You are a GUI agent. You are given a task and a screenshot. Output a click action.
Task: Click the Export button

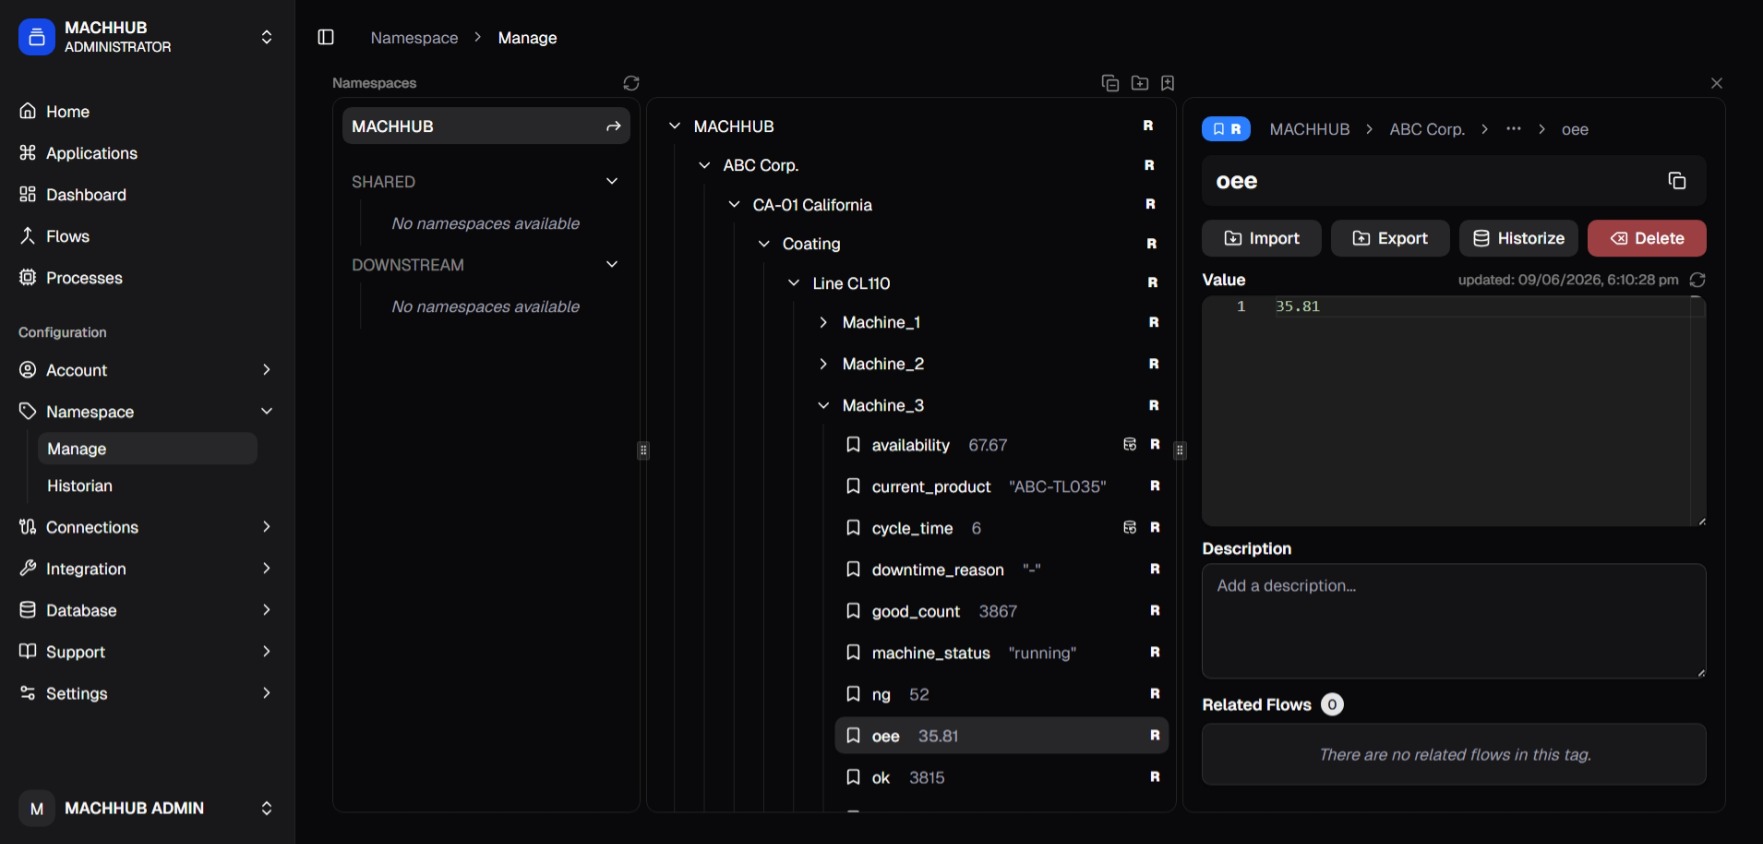tap(1390, 238)
